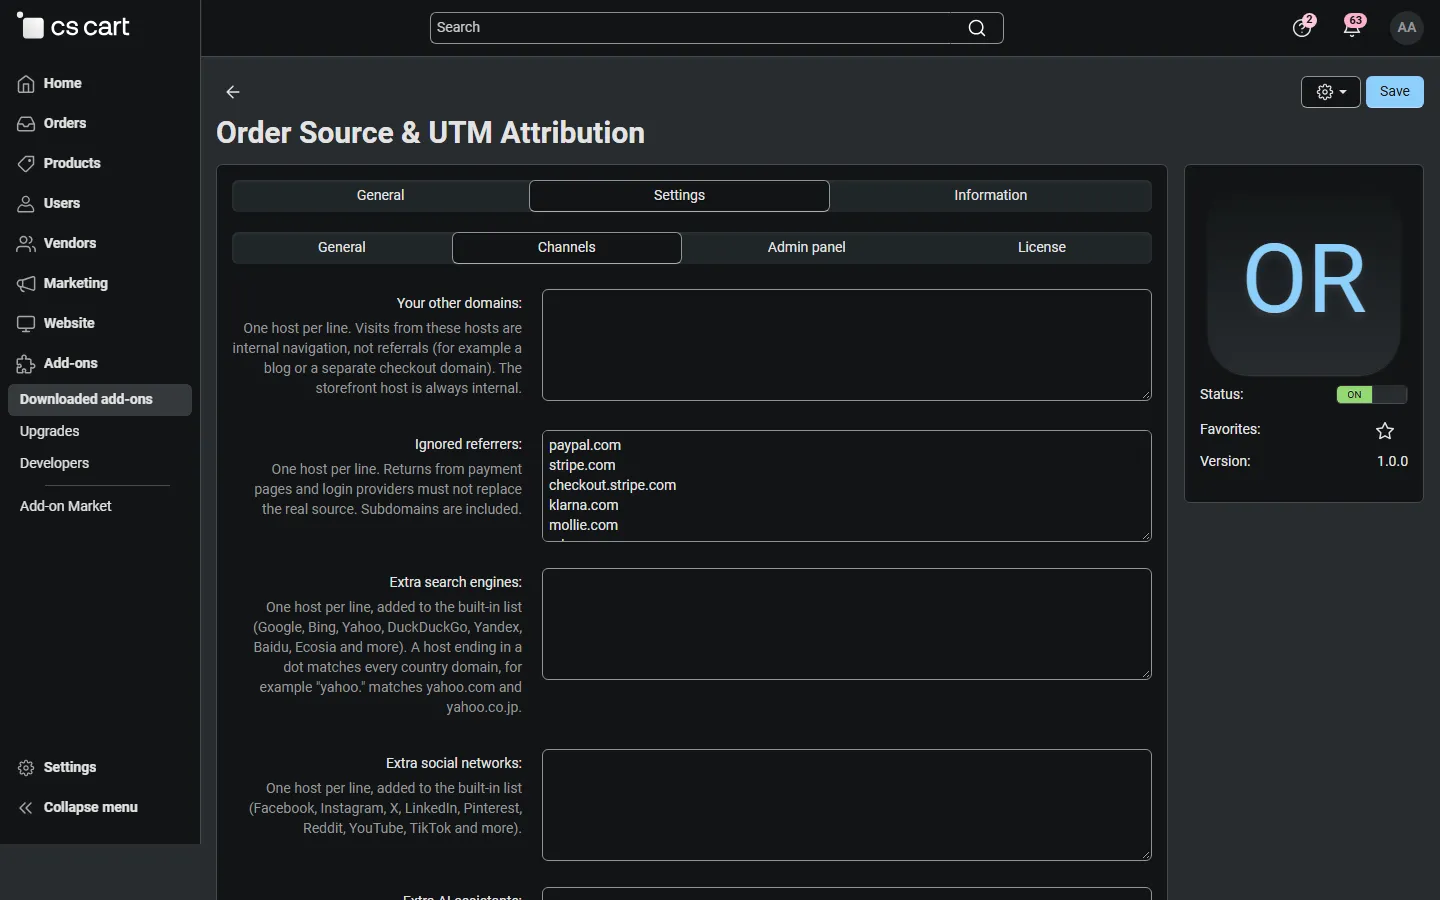
Task: Mark add-on as favorite with the star
Action: pyautogui.click(x=1385, y=431)
